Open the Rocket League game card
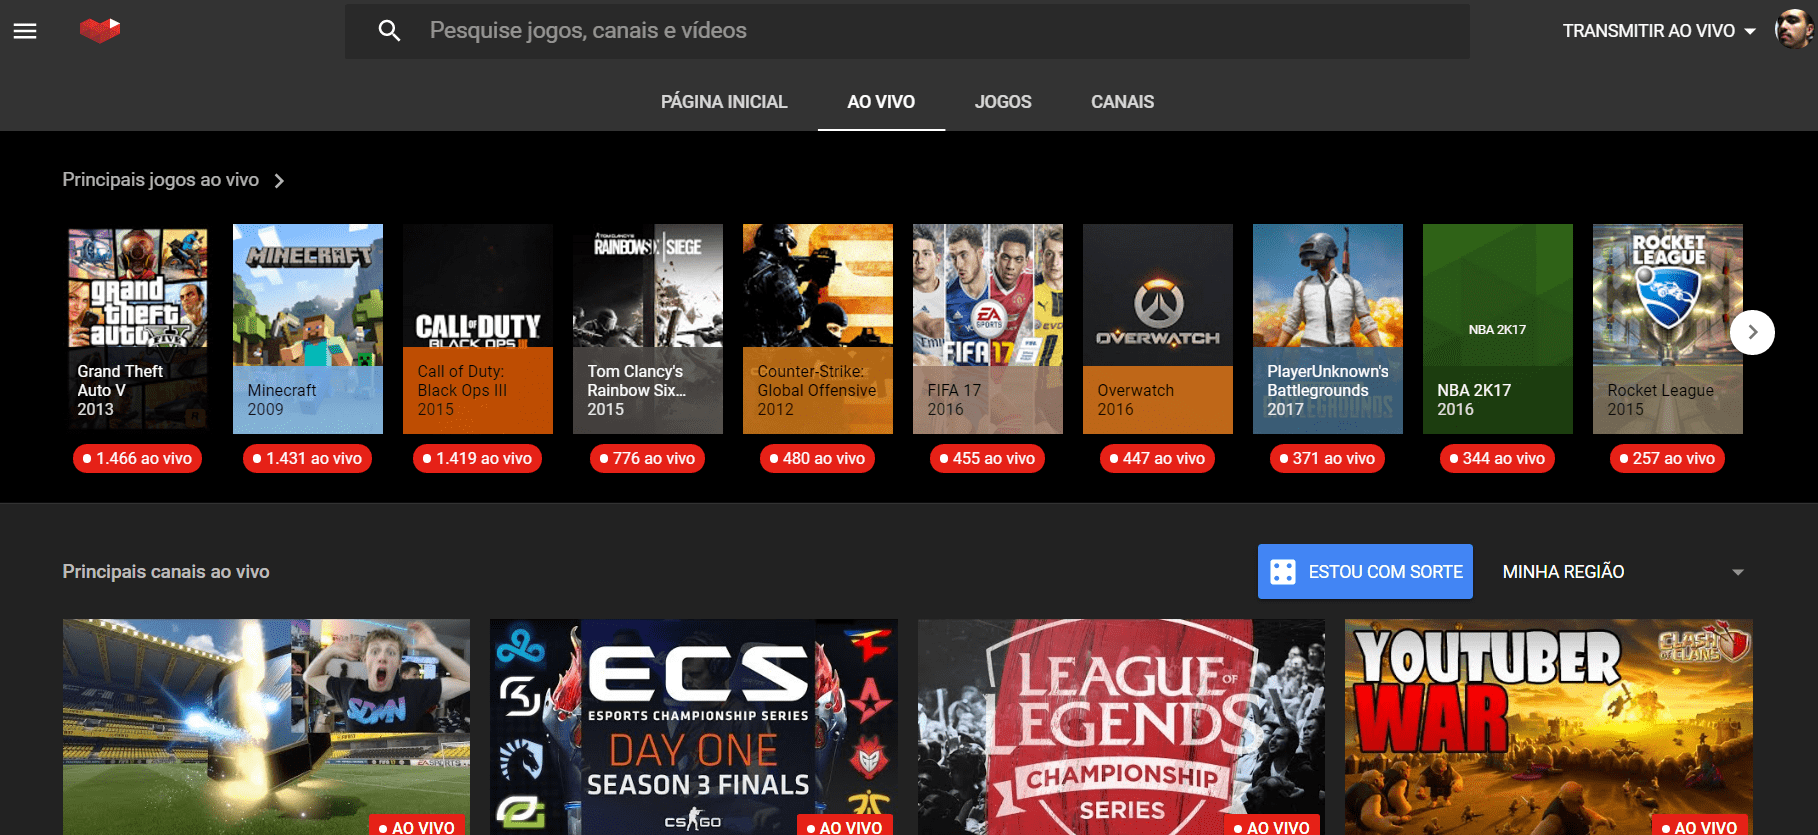Image resolution: width=1818 pixels, height=835 pixels. [1668, 329]
